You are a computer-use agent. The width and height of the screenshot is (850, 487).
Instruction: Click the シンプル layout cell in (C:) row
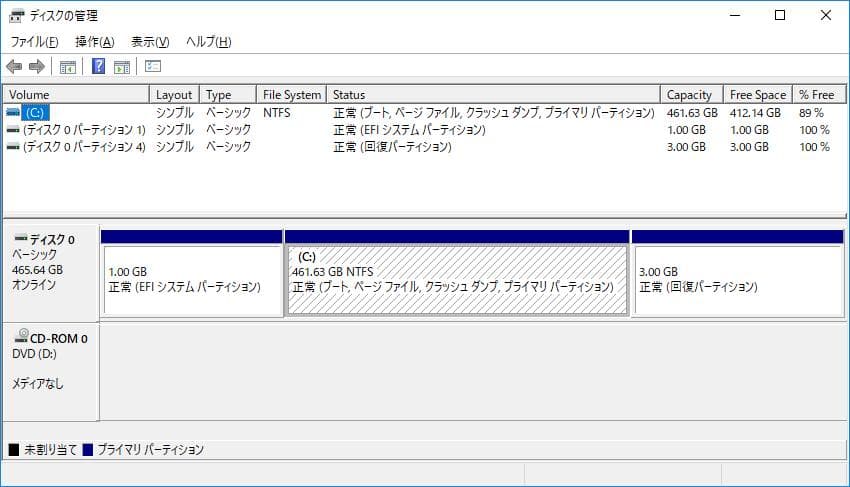(x=175, y=113)
